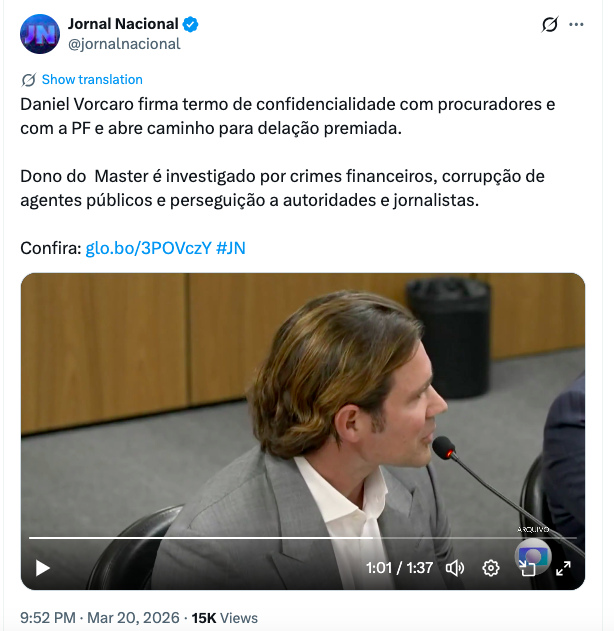Image resolution: width=614 pixels, height=631 pixels.
Task: Click Jornal Nacional profile avatar
Action: tap(40, 34)
